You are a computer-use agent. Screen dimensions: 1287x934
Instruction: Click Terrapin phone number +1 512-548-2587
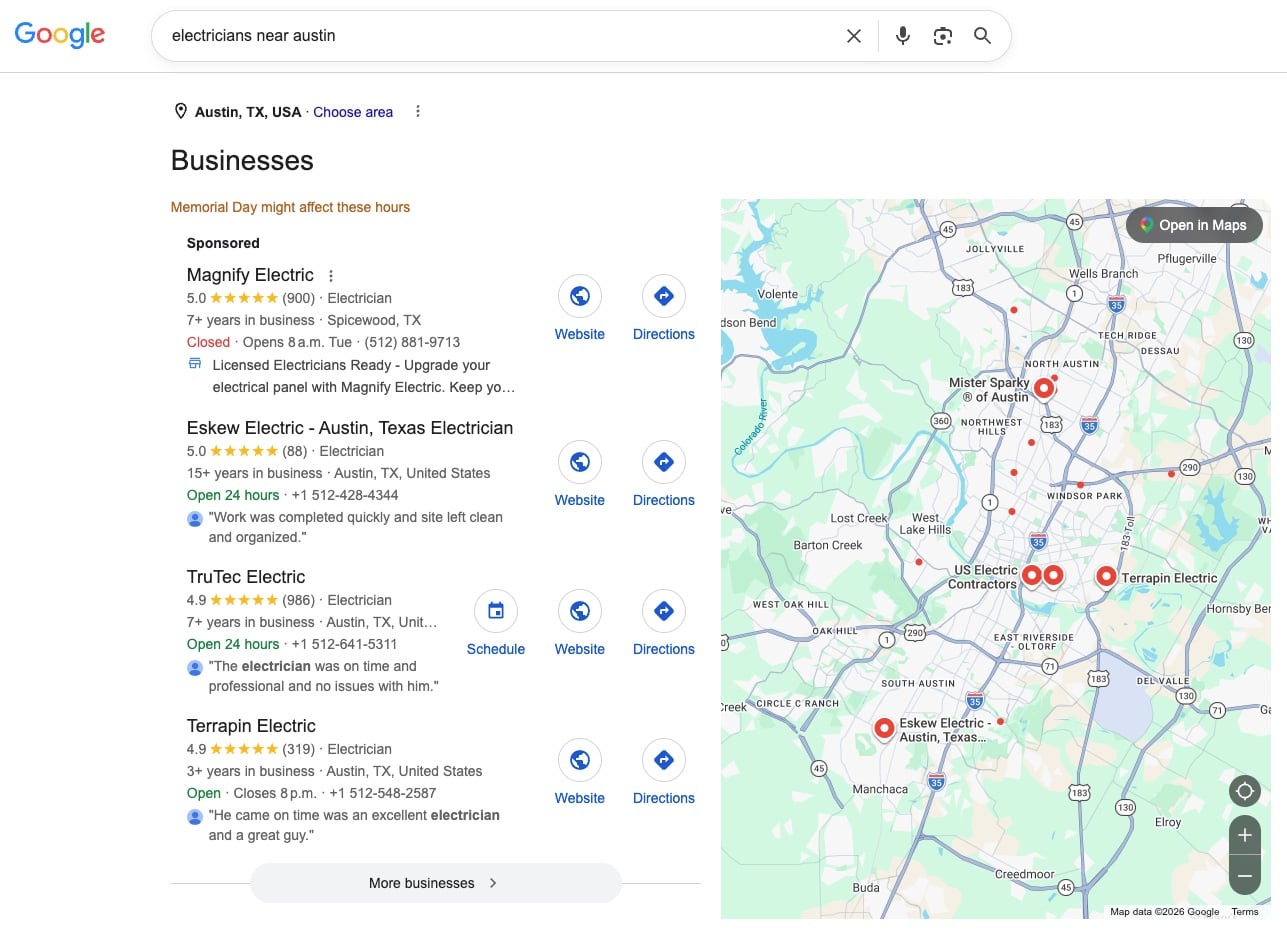click(x=382, y=793)
